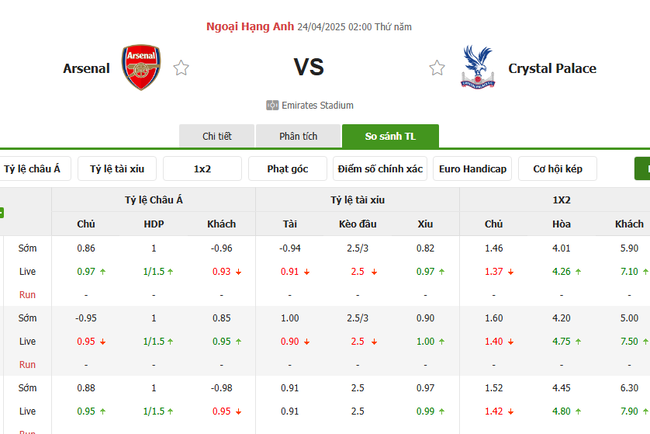Screen dimensions: 650x434
Task: Click the stadium icon beside Emirates Stadium
Action: (272, 105)
